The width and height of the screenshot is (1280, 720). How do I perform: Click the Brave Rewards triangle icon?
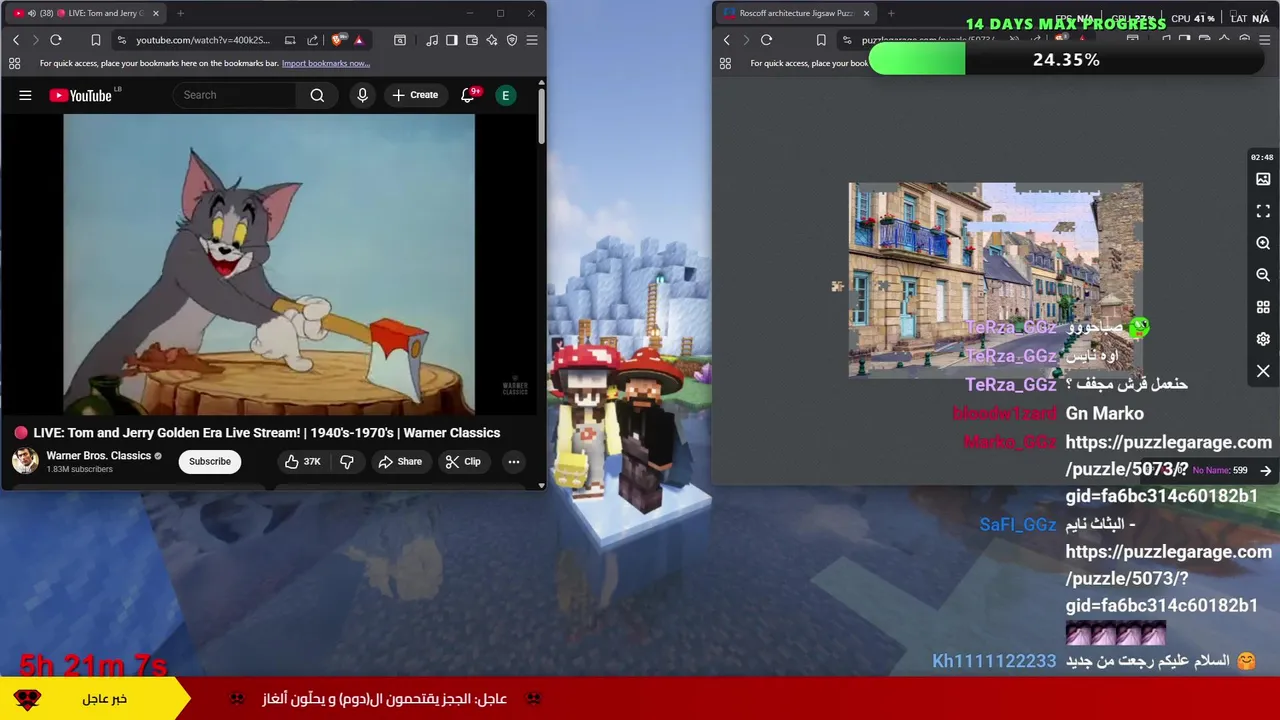(x=359, y=40)
